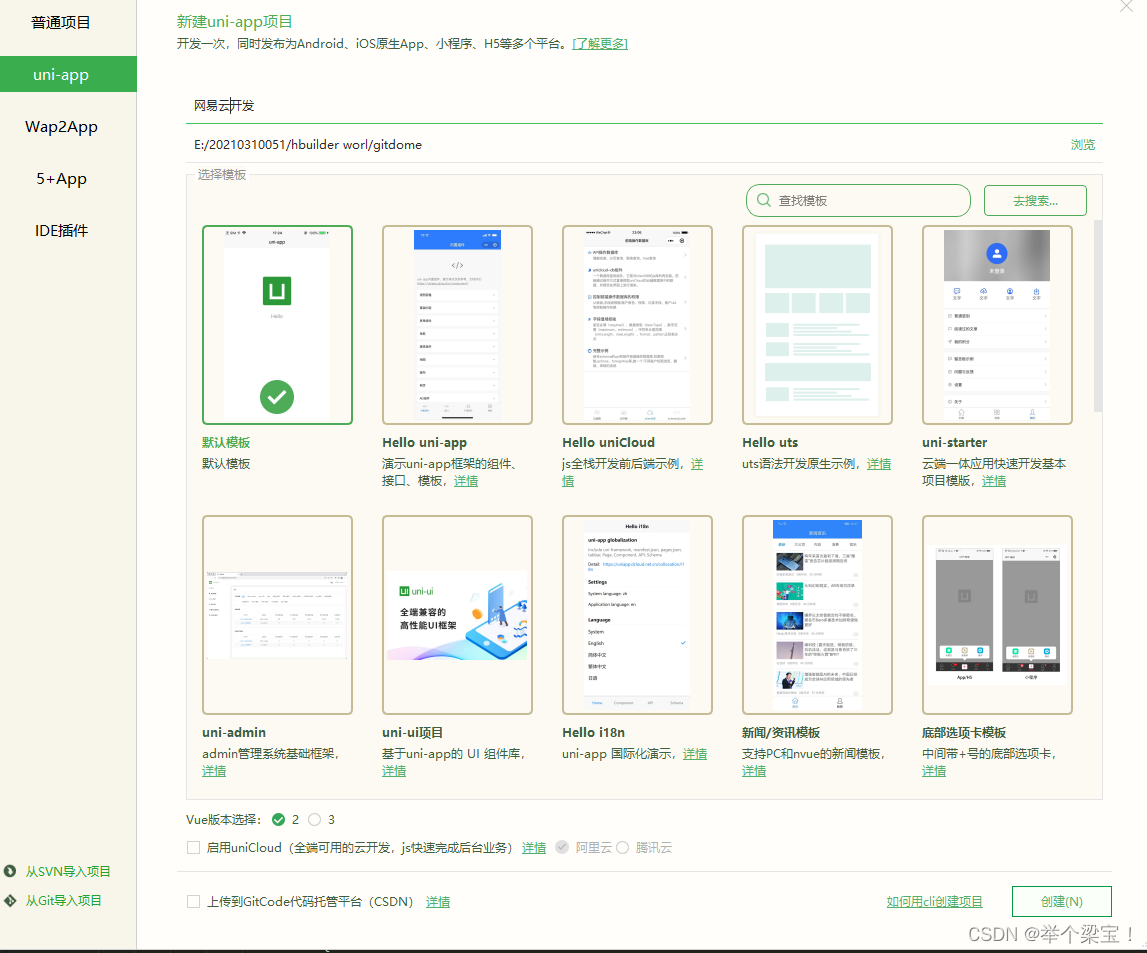Select the Hello i18n template thumbnail

(637, 615)
